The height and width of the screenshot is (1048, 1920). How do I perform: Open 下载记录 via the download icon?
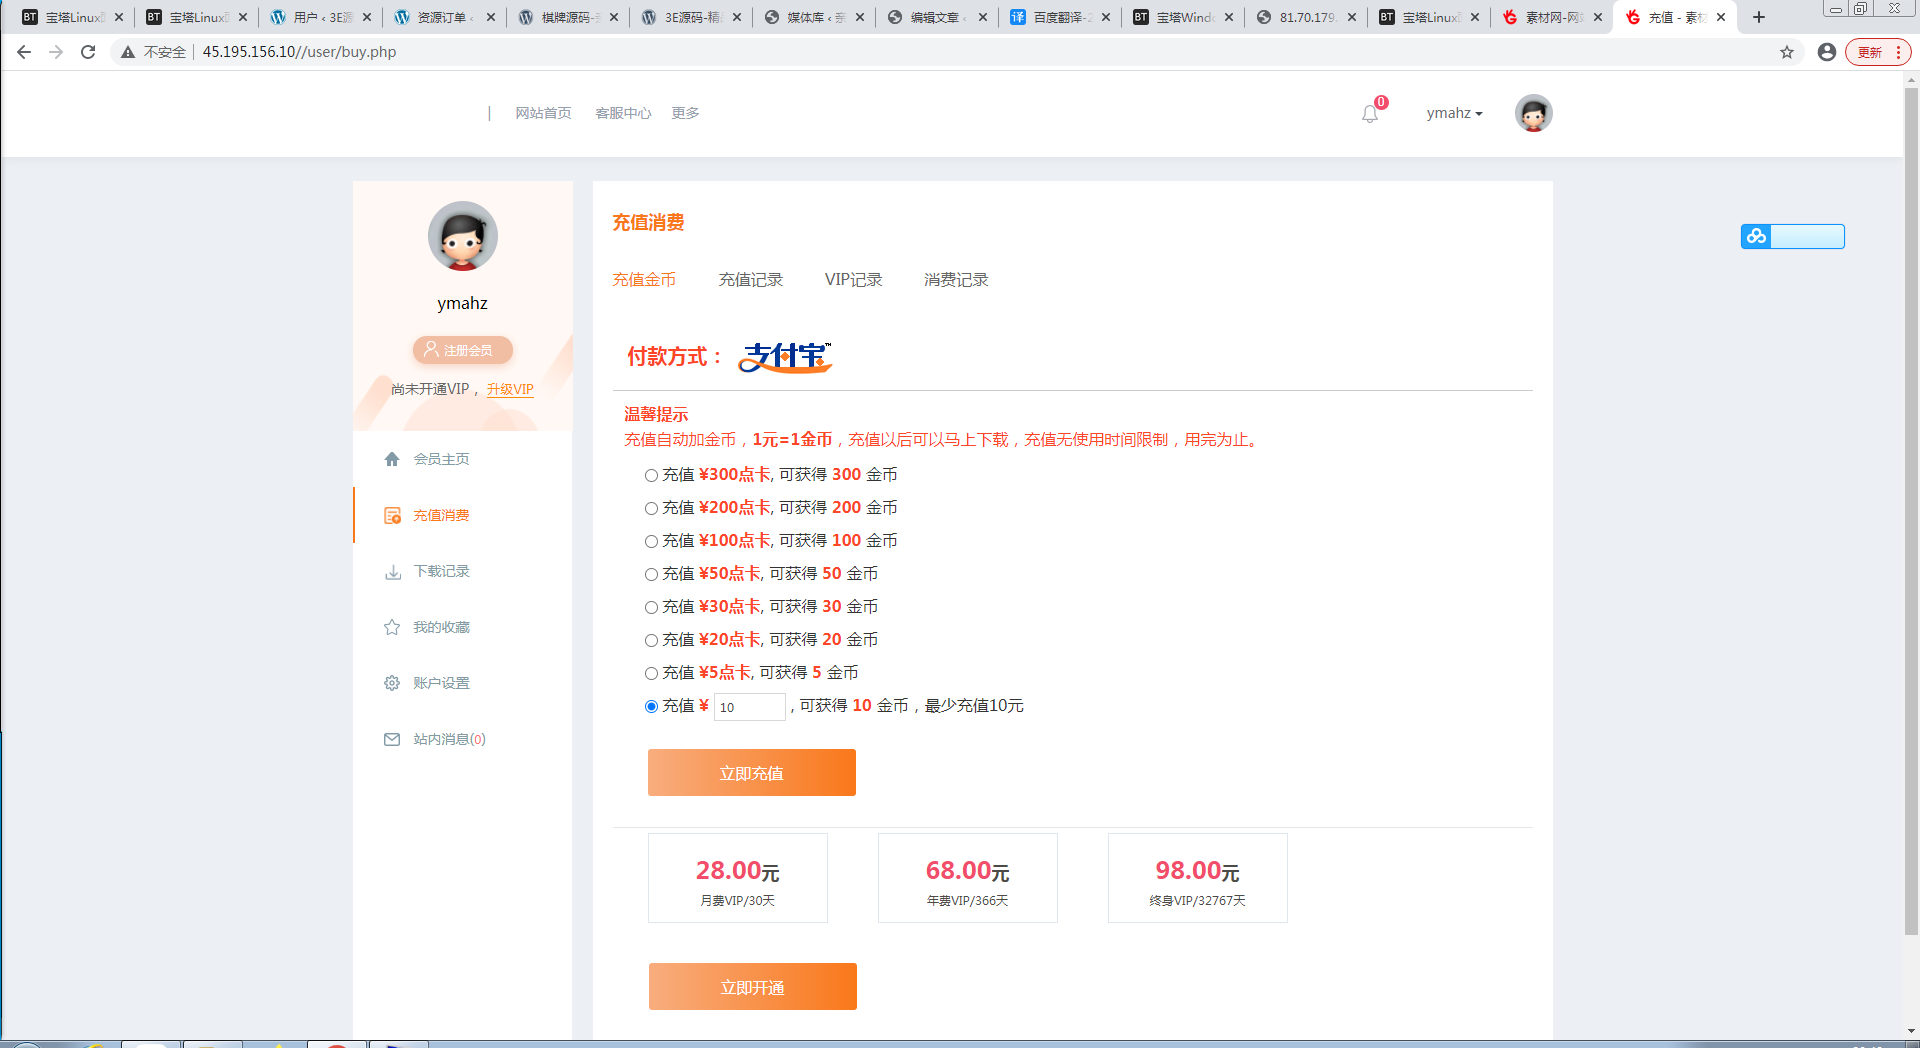[392, 571]
